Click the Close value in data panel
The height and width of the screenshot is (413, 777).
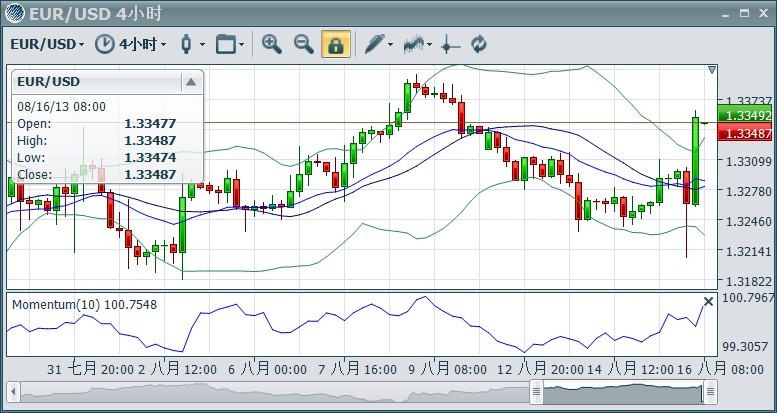150,175
